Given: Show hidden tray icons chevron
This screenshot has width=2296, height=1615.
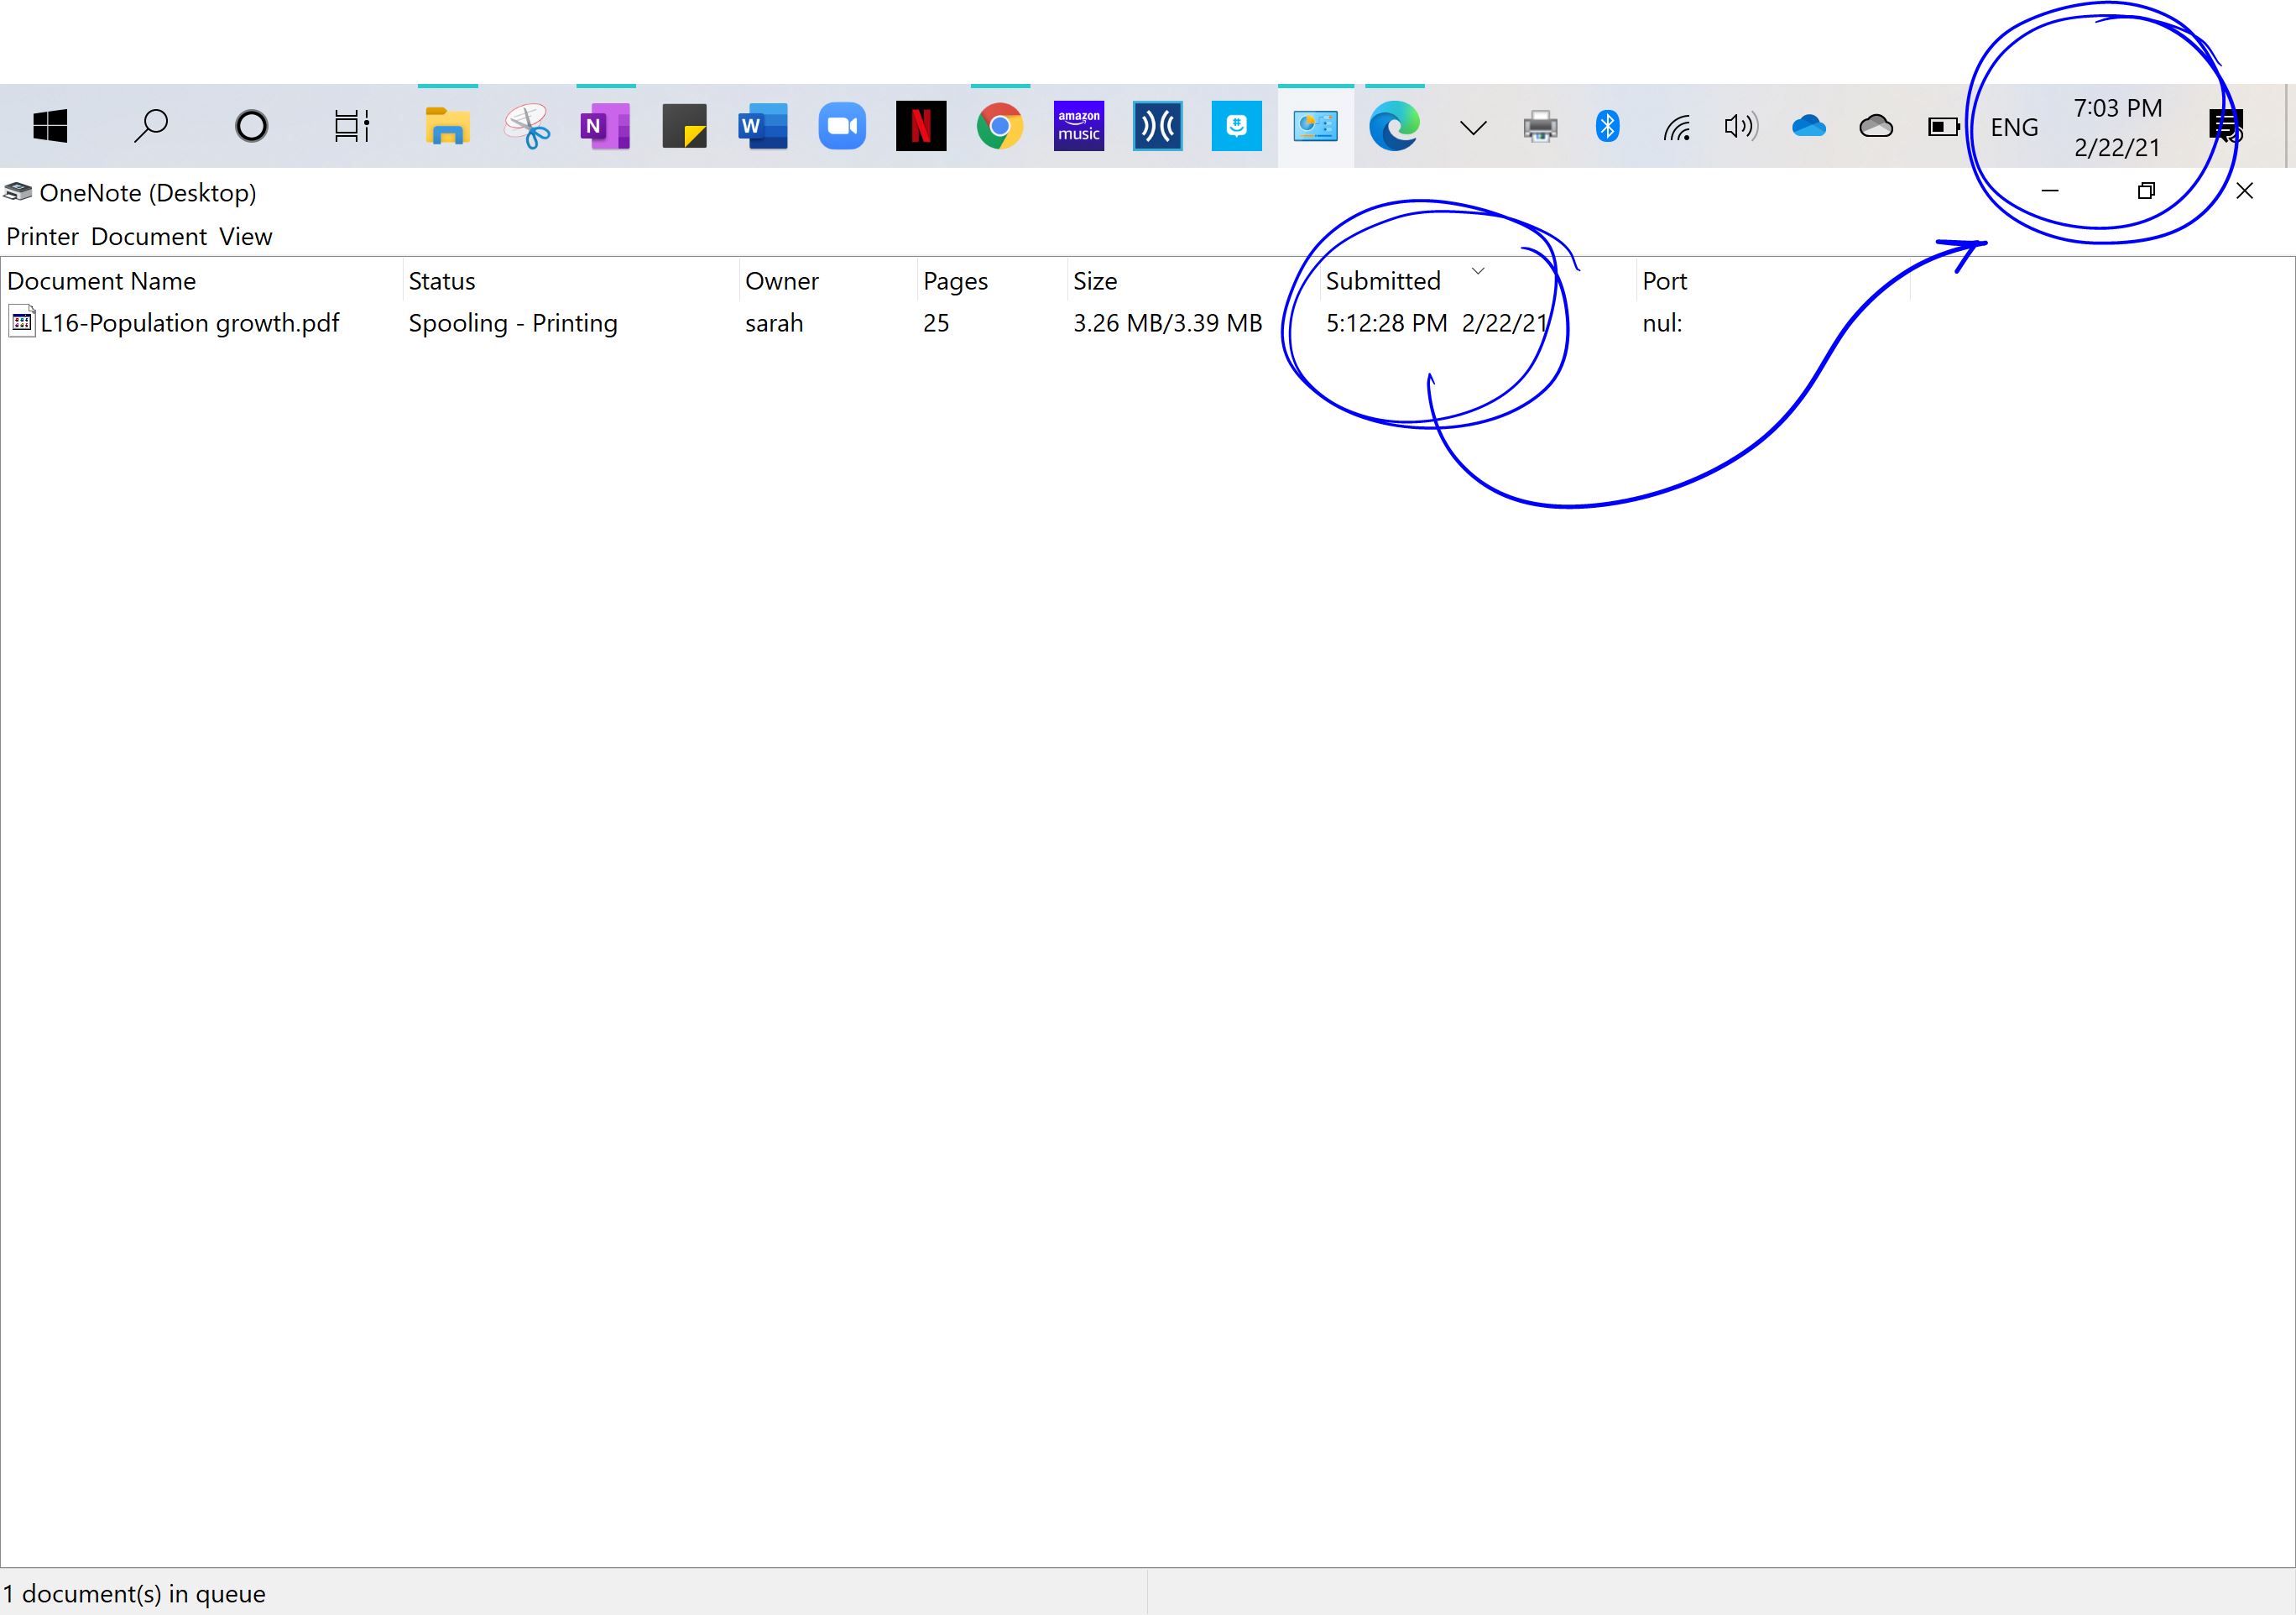Looking at the screenshot, I should pos(1473,127).
